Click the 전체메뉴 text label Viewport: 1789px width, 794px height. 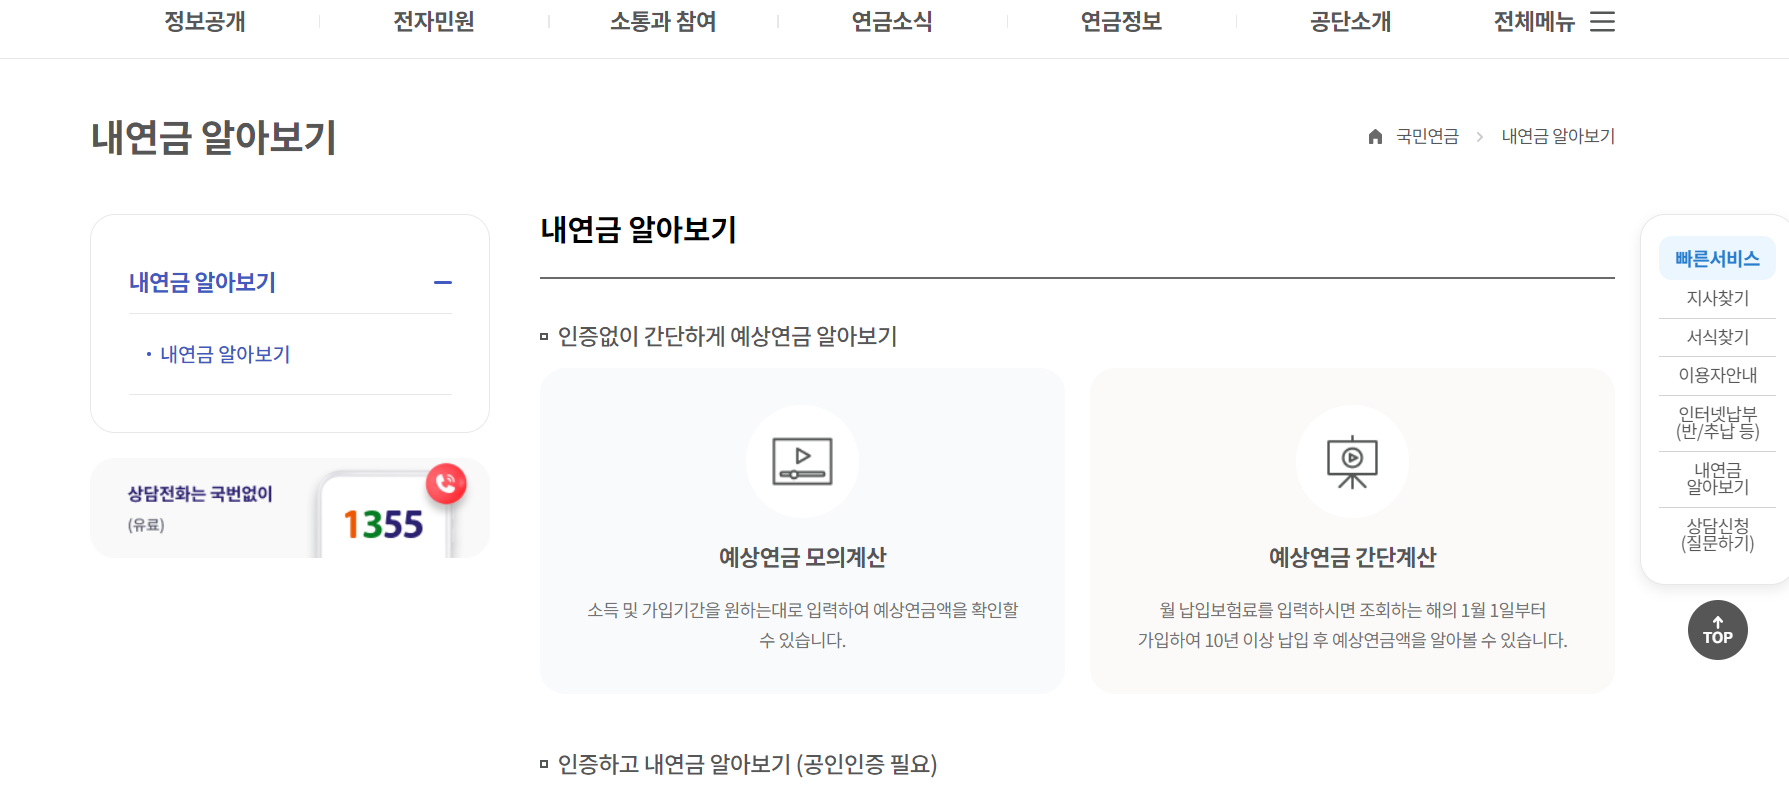tap(1534, 22)
